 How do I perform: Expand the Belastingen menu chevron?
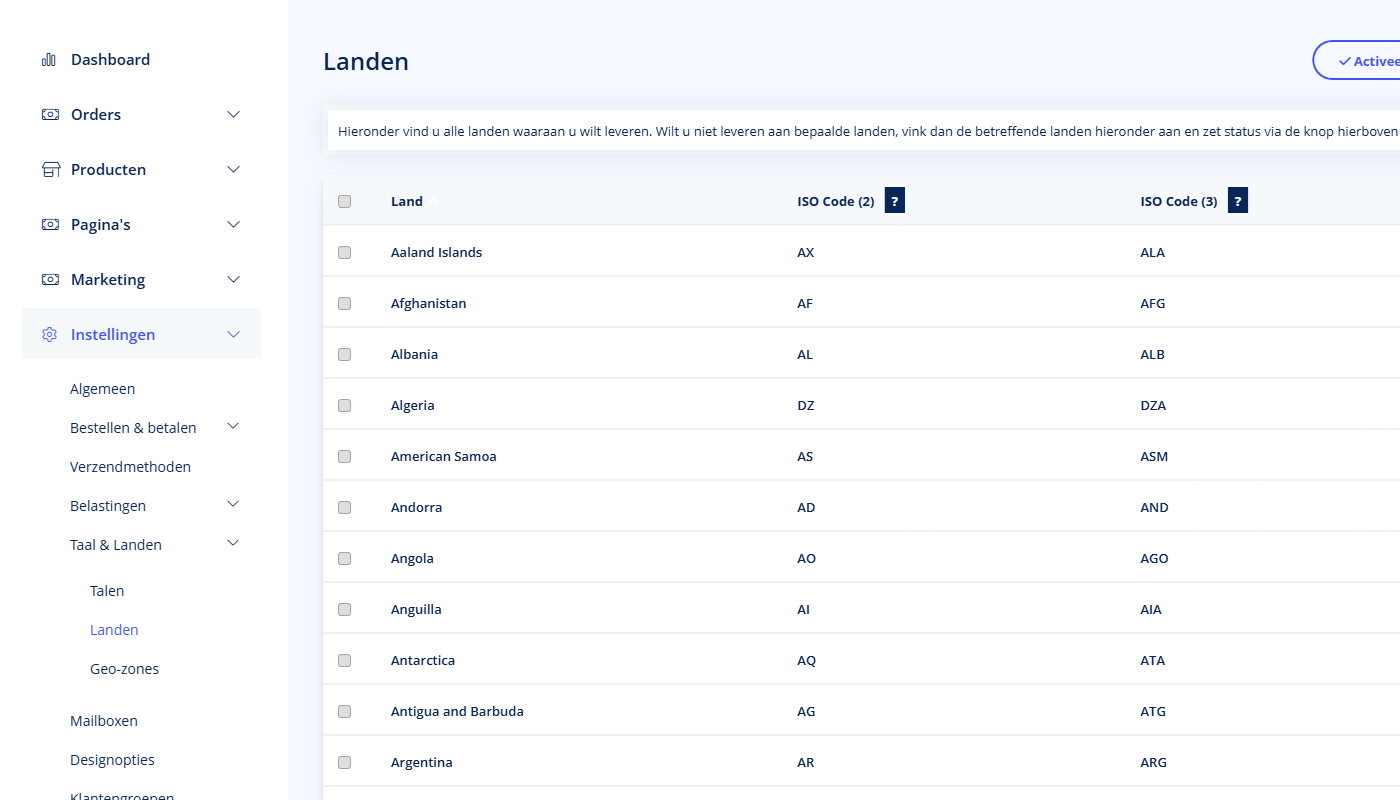coord(232,503)
